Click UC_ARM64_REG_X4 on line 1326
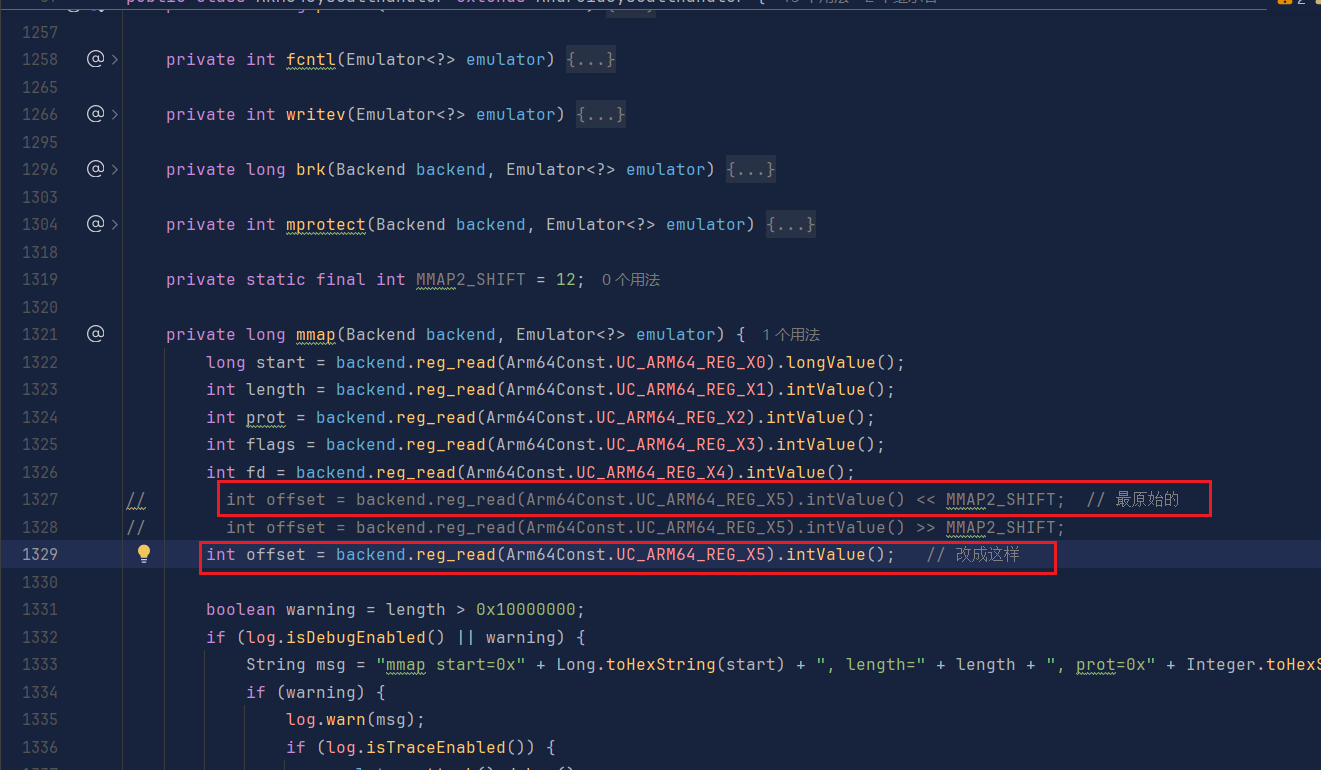This screenshot has width=1321, height=770. coord(651,472)
